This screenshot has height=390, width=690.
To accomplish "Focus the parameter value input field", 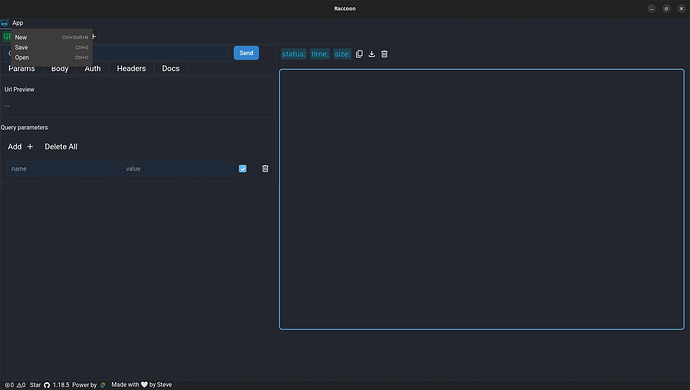I will 177,169.
